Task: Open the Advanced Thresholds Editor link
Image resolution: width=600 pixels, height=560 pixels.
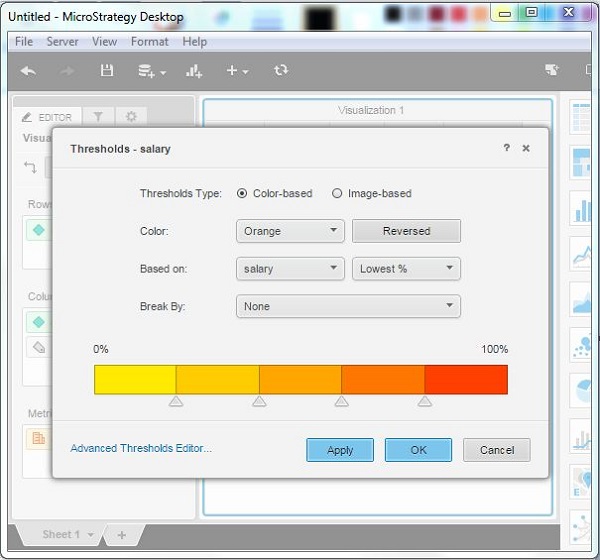Action: (141, 449)
